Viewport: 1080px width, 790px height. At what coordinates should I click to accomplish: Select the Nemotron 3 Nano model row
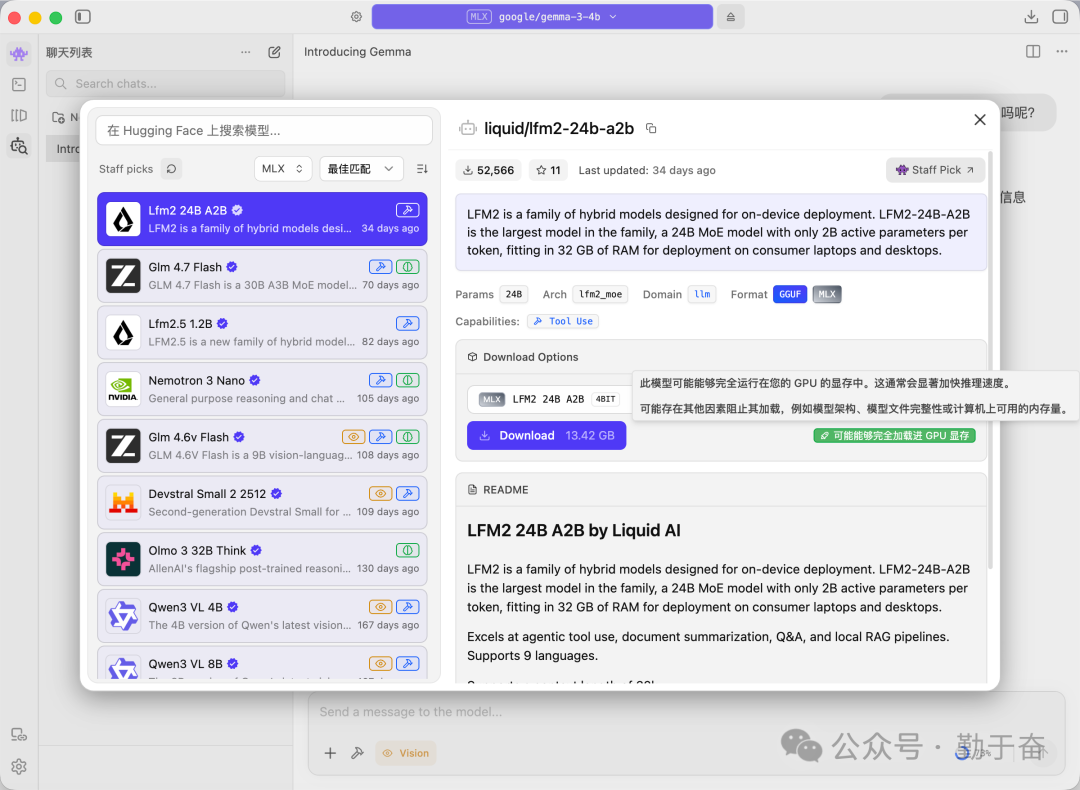pos(262,389)
